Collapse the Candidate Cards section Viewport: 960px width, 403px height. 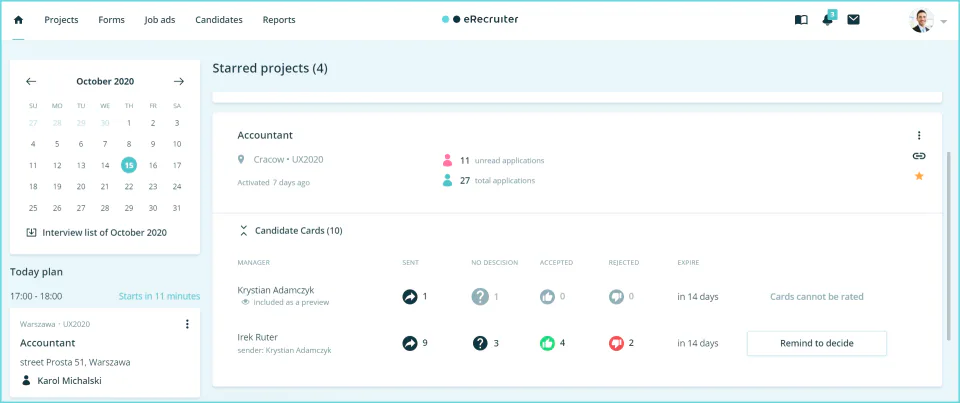(x=244, y=231)
